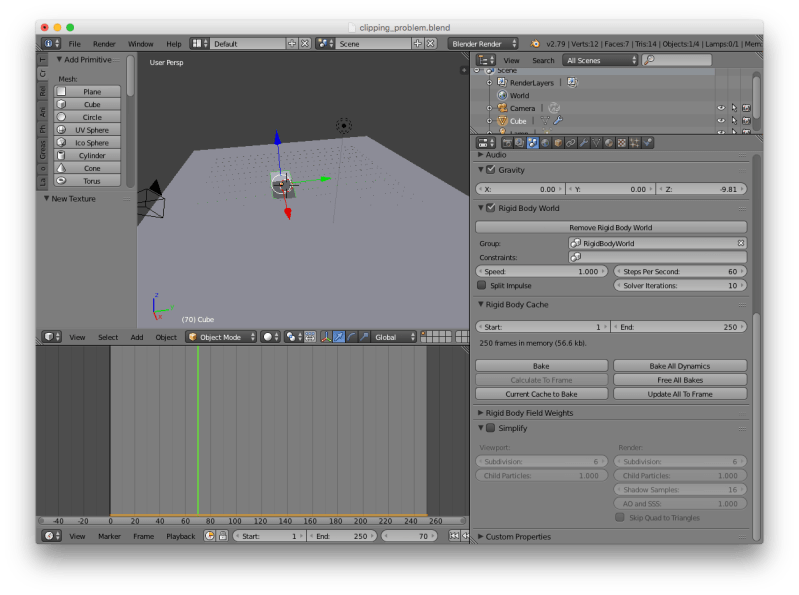Click the World globe icon in outliner
This screenshot has height=595, width=799.
(503, 95)
